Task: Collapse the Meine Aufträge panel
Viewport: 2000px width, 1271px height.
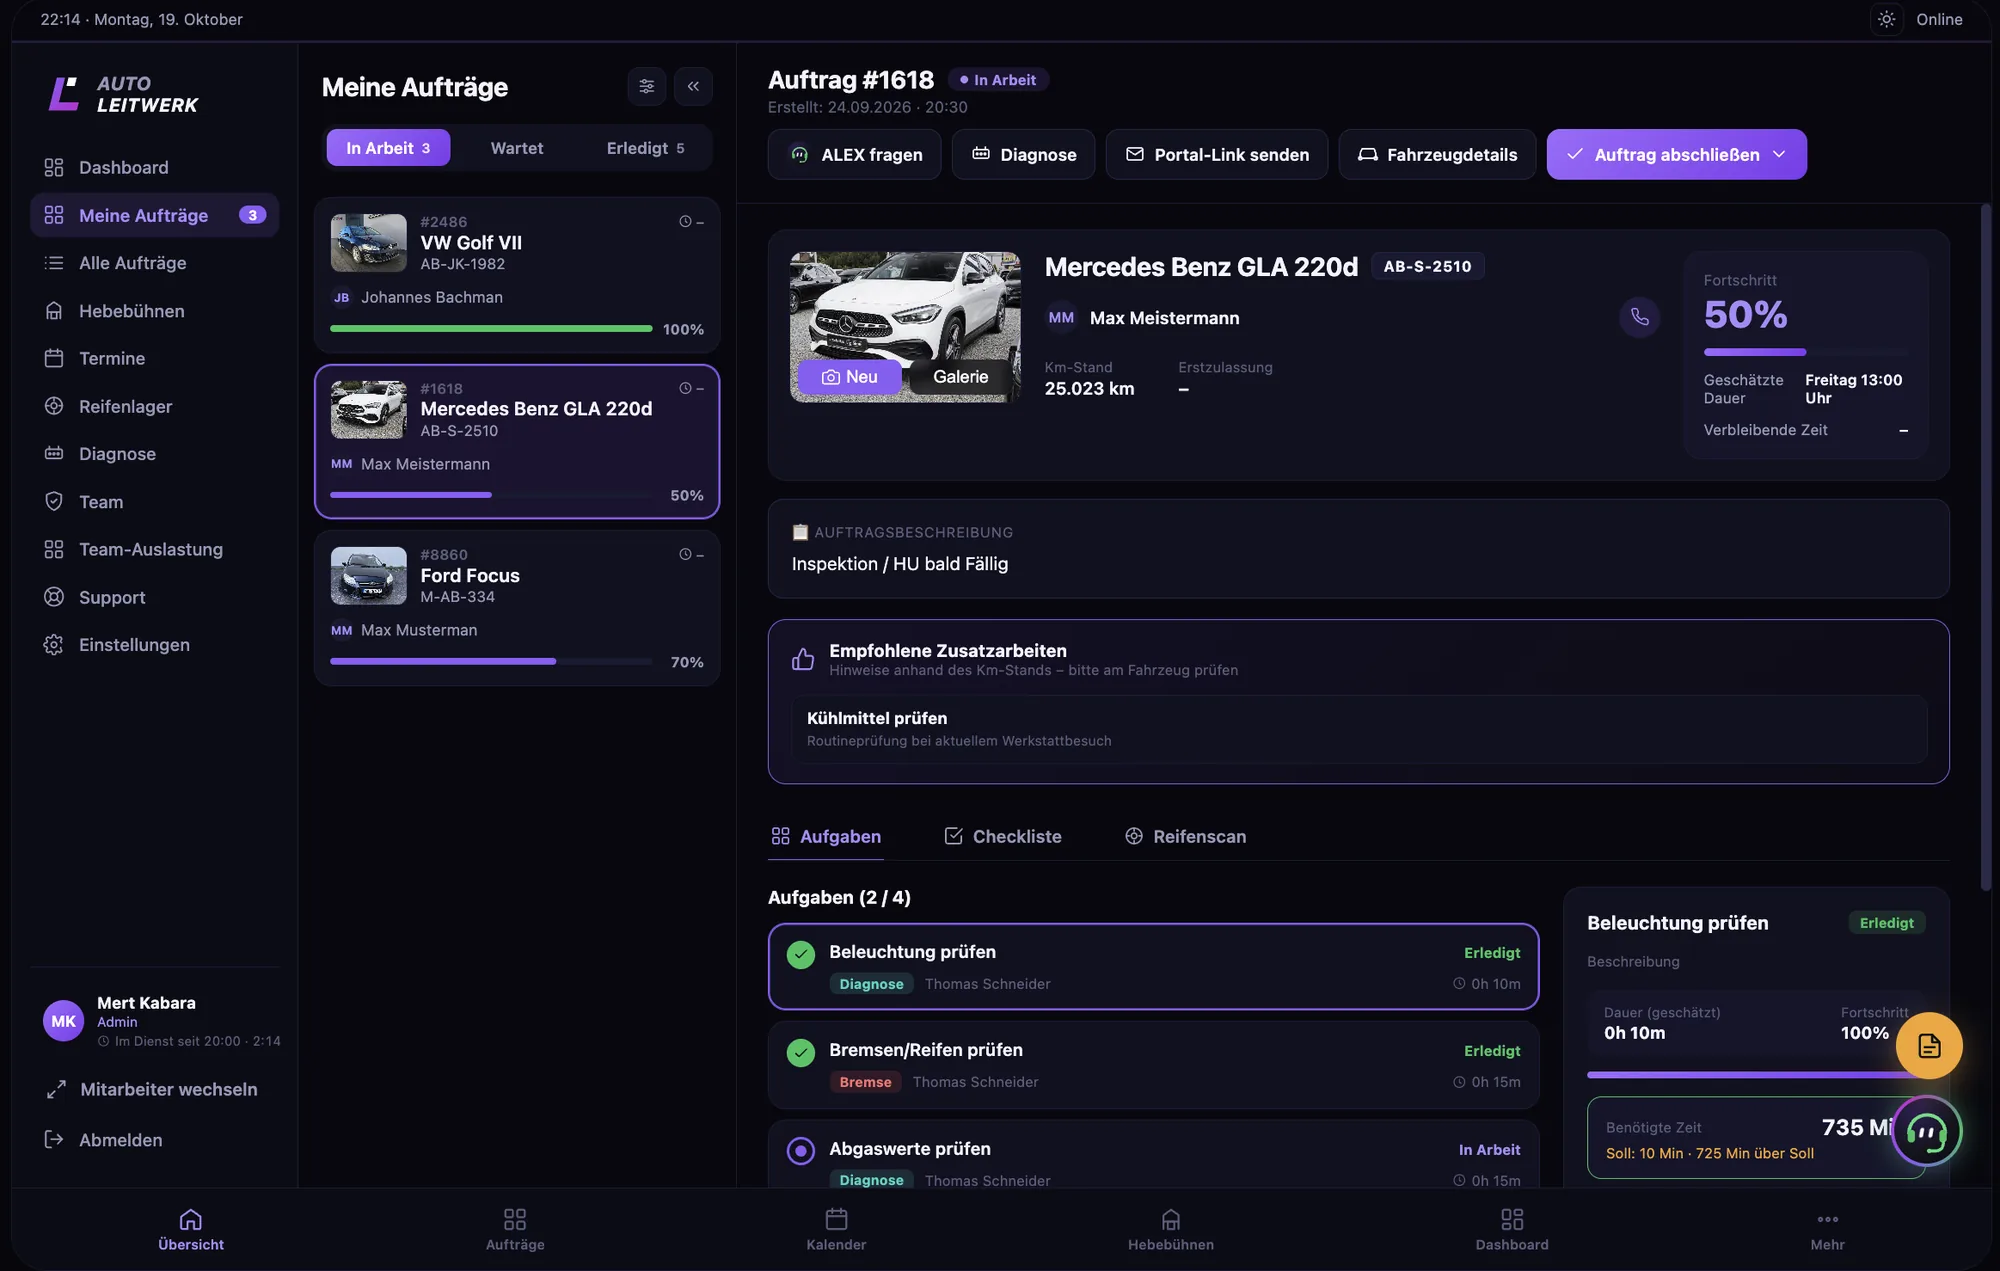Action: point(693,86)
